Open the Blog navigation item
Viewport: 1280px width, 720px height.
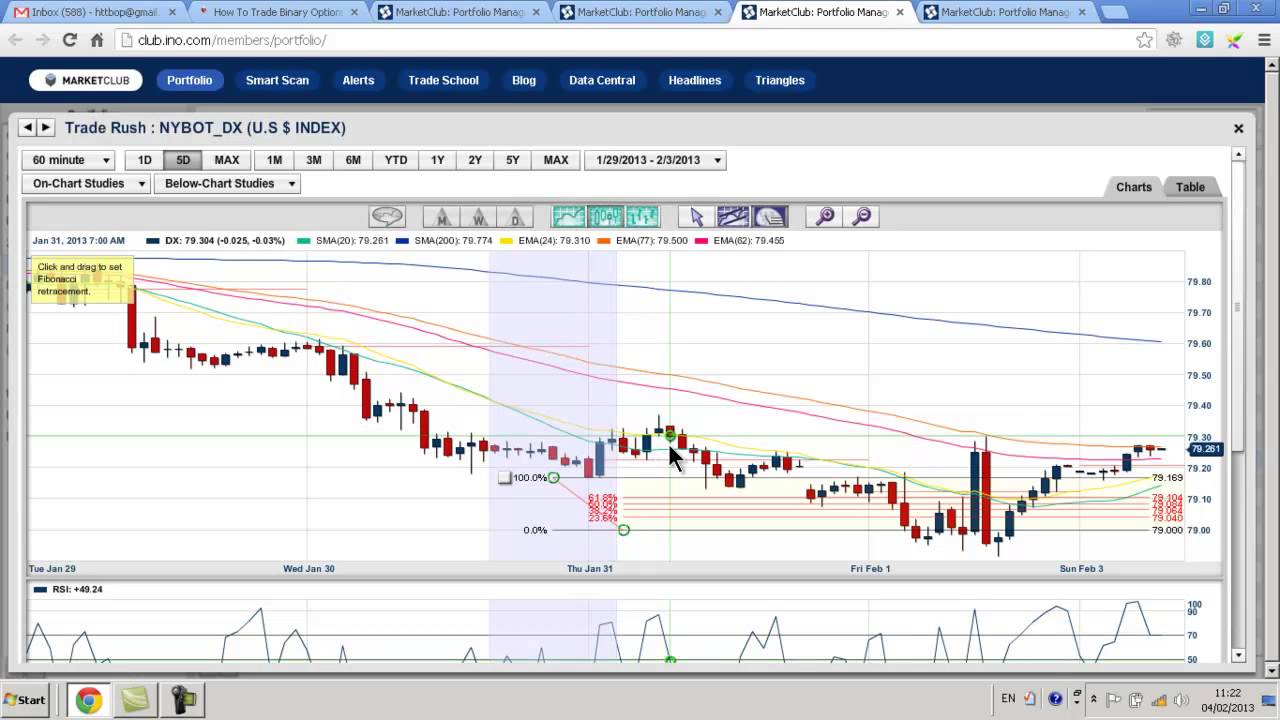tap(524, 80)
